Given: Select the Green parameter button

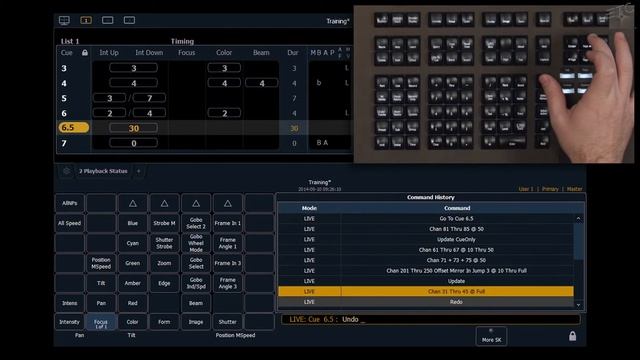Looking at the screenshot, I should pos(133,263).
